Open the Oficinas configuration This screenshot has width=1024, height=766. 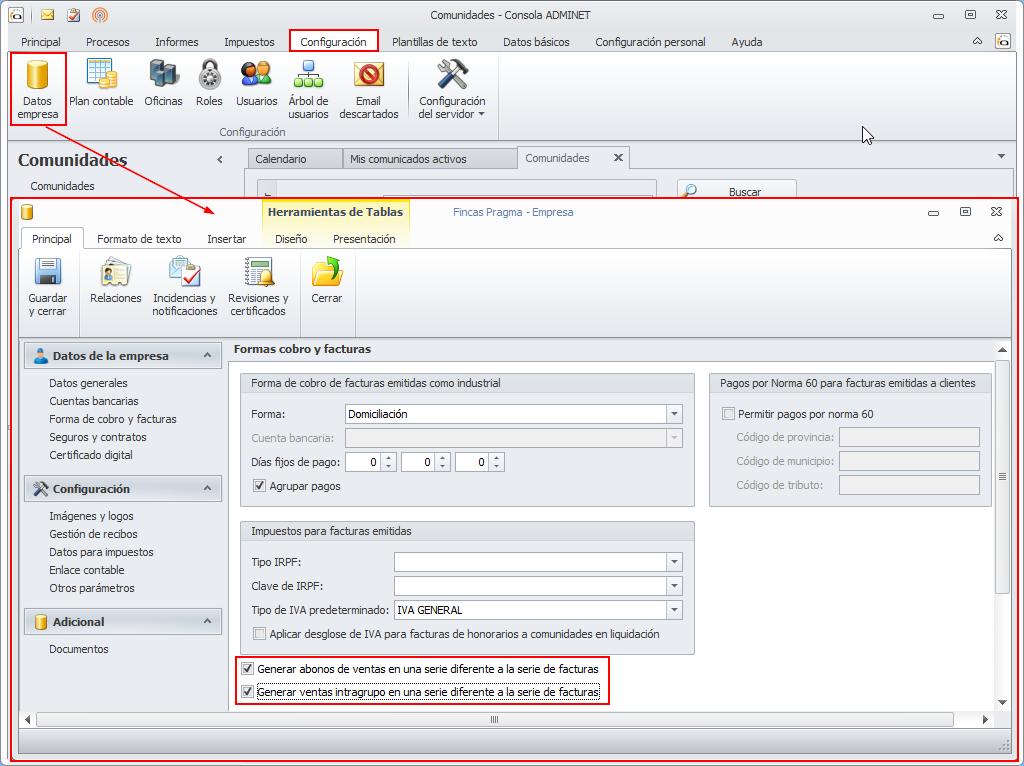click(x=163, y=84)
